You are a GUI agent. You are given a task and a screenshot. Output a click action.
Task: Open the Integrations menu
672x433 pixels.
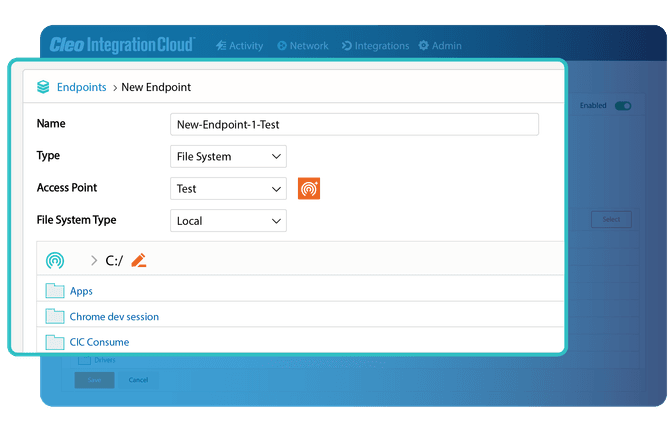coord(375,46)
